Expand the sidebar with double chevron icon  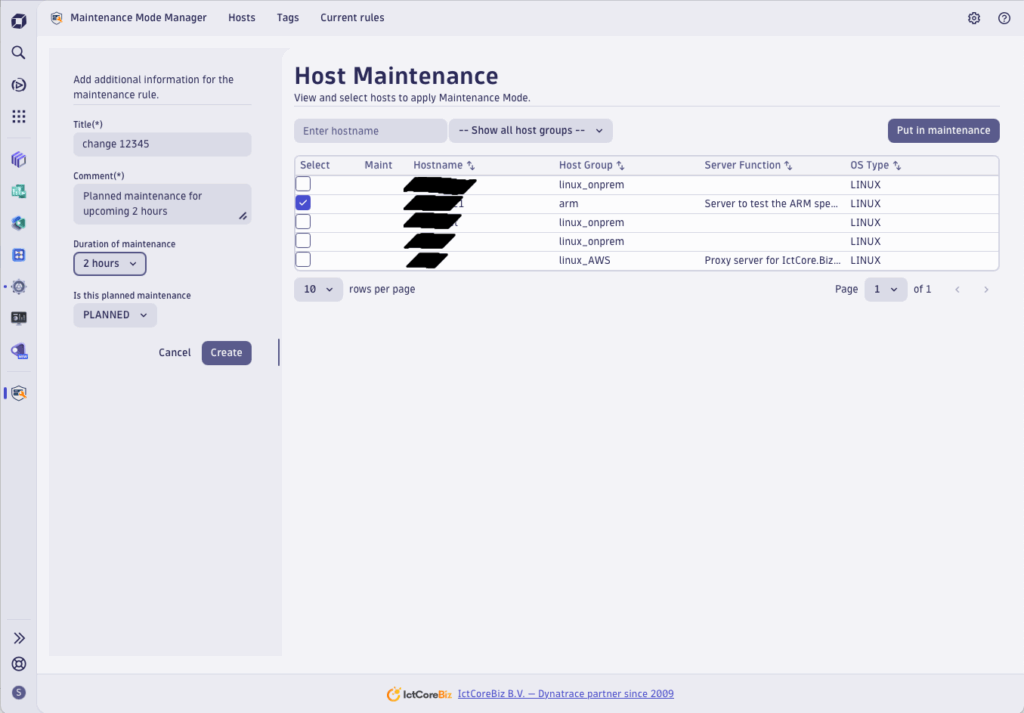tap(18, 638)
